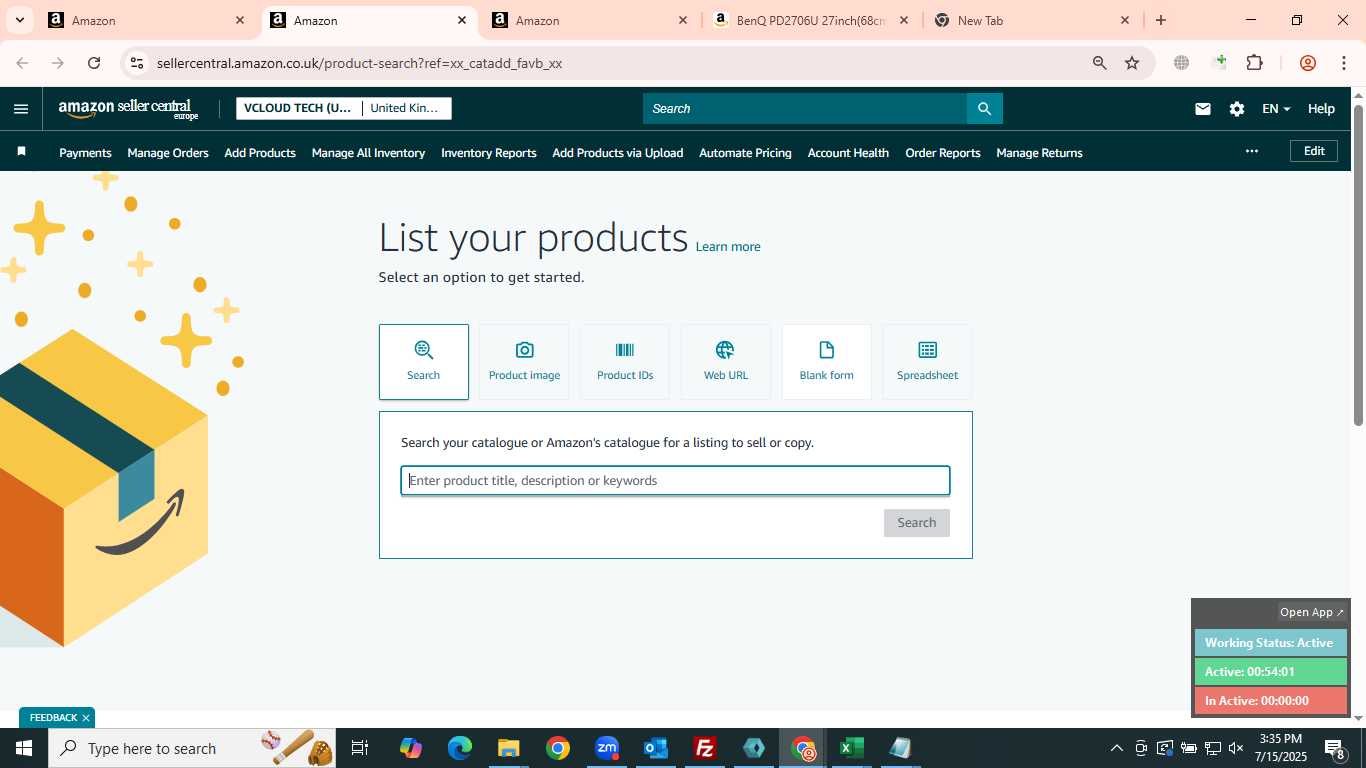Click the Windows taskbar search box
The width and height of the screenshot is (1366, 768).
[191, 748]
